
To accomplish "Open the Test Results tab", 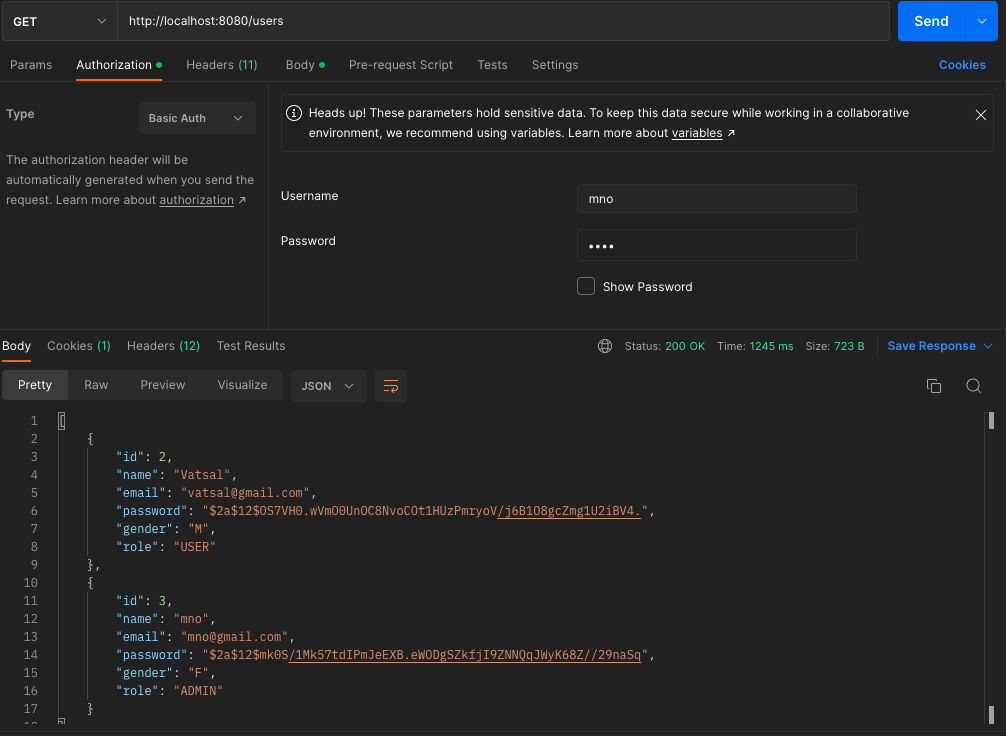I will pyautogui.click(x=250, y=345).
